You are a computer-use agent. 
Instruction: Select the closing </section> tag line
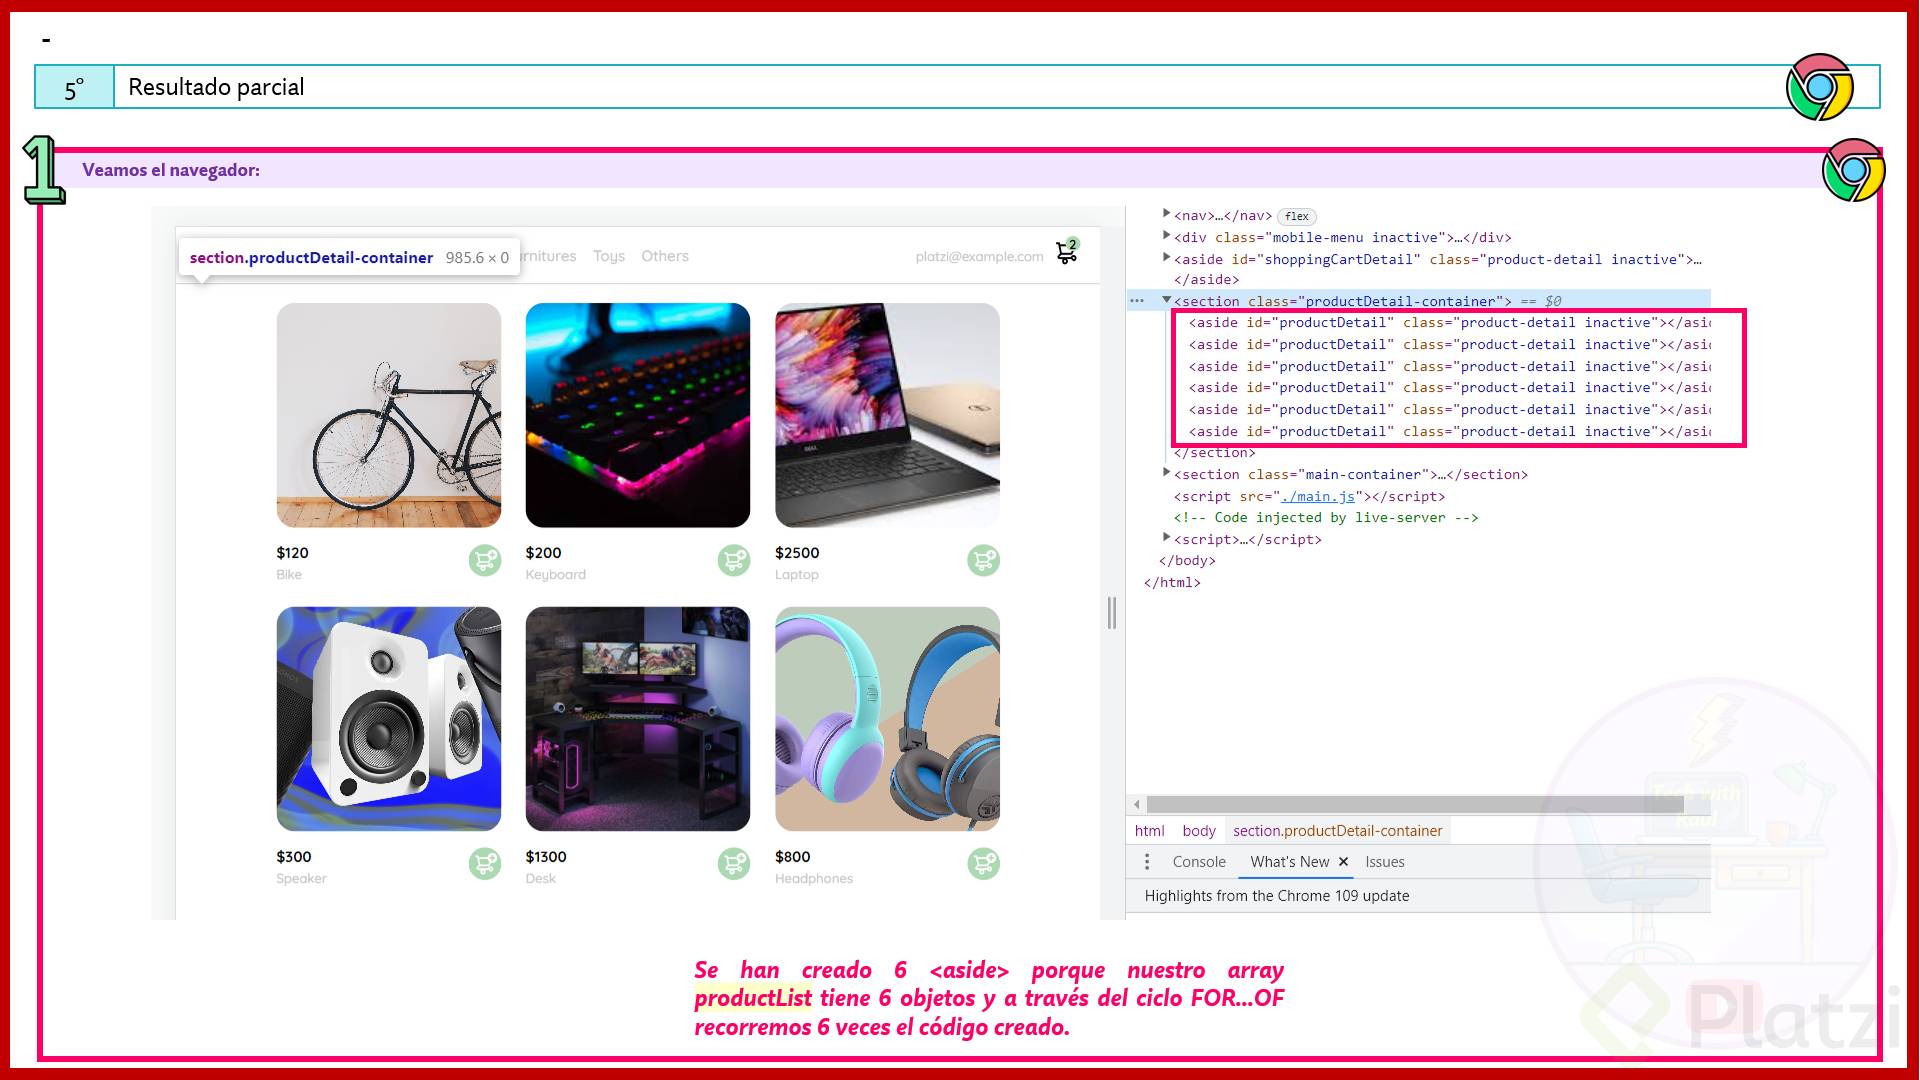[1215, 453]
